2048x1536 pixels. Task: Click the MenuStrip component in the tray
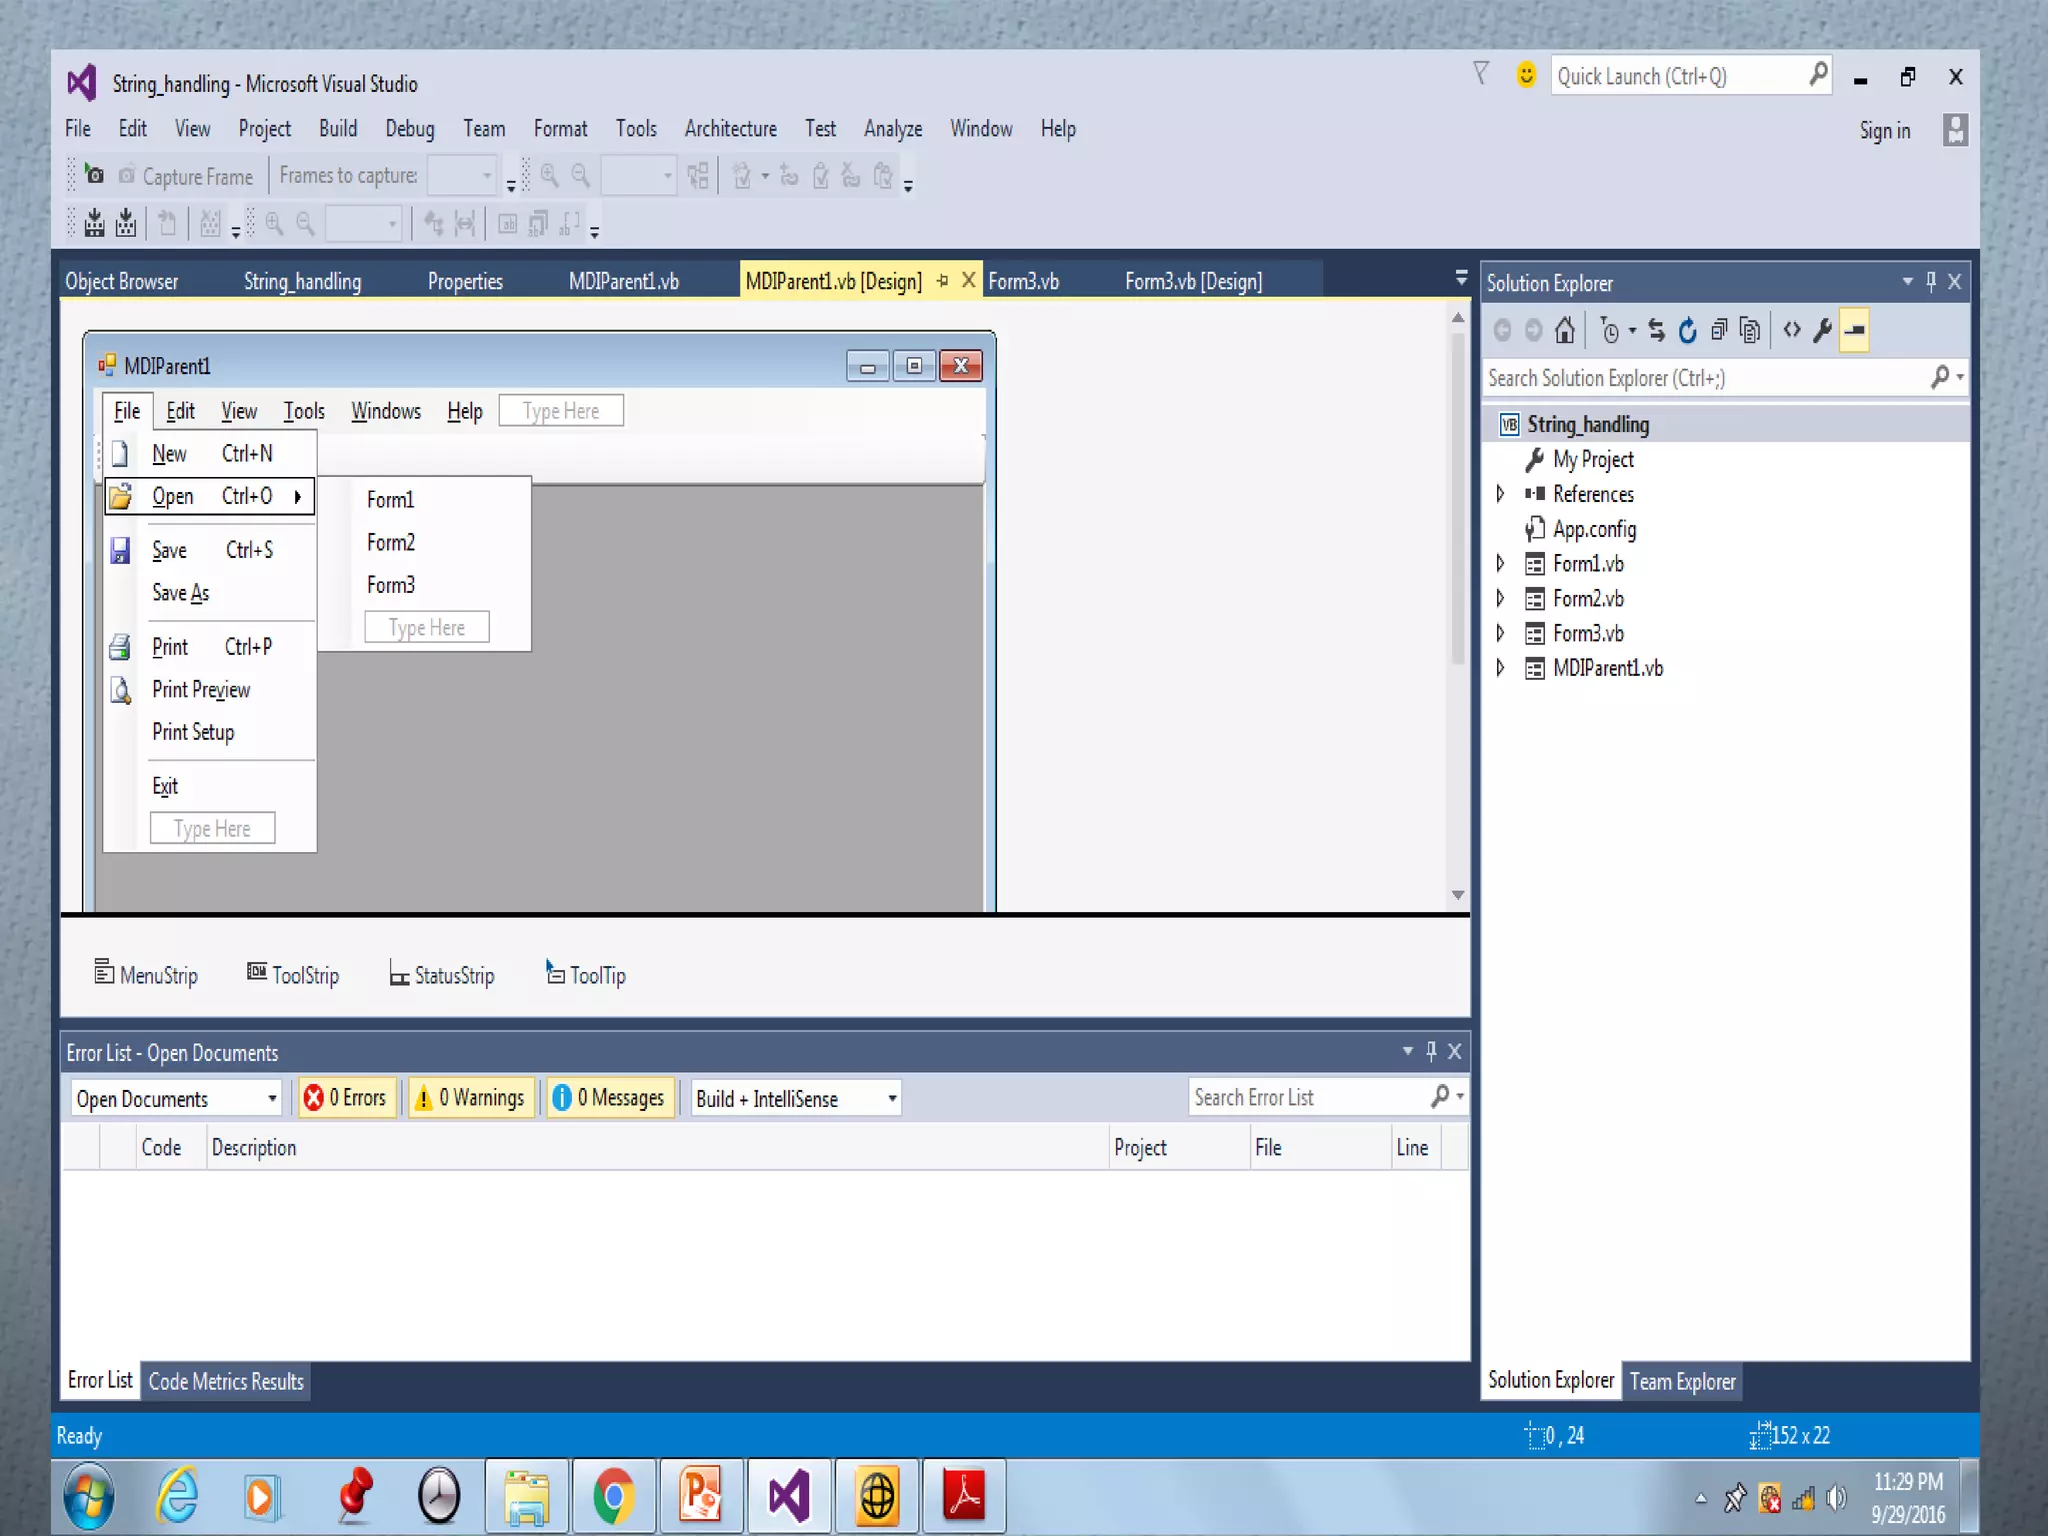click(x=146, y=974)
